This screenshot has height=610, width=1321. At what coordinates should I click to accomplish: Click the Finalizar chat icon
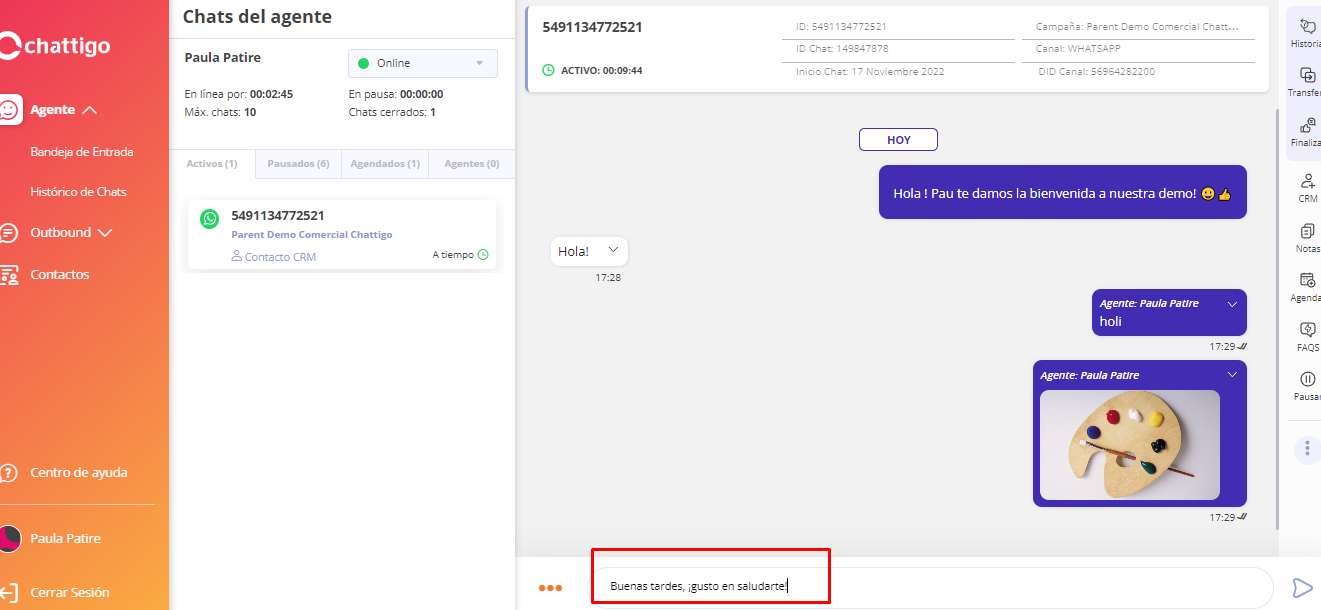tap(1306, 126)
